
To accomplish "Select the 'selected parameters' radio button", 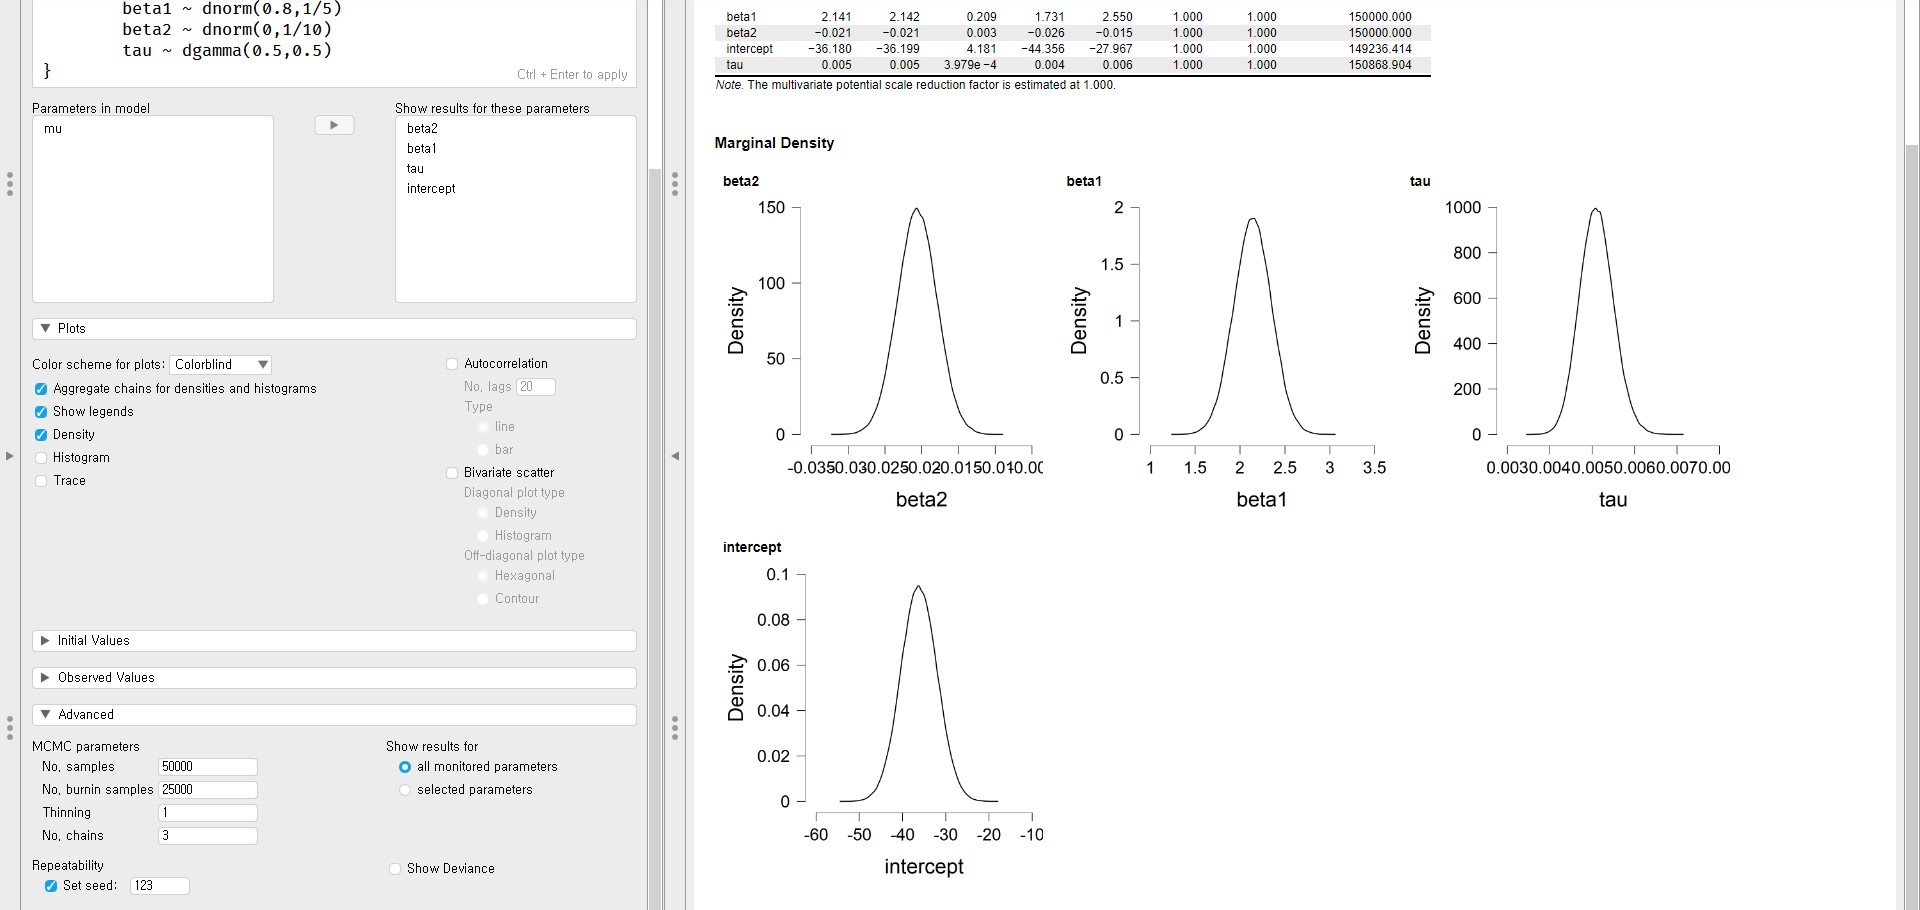I will click(x=405, y=790).
